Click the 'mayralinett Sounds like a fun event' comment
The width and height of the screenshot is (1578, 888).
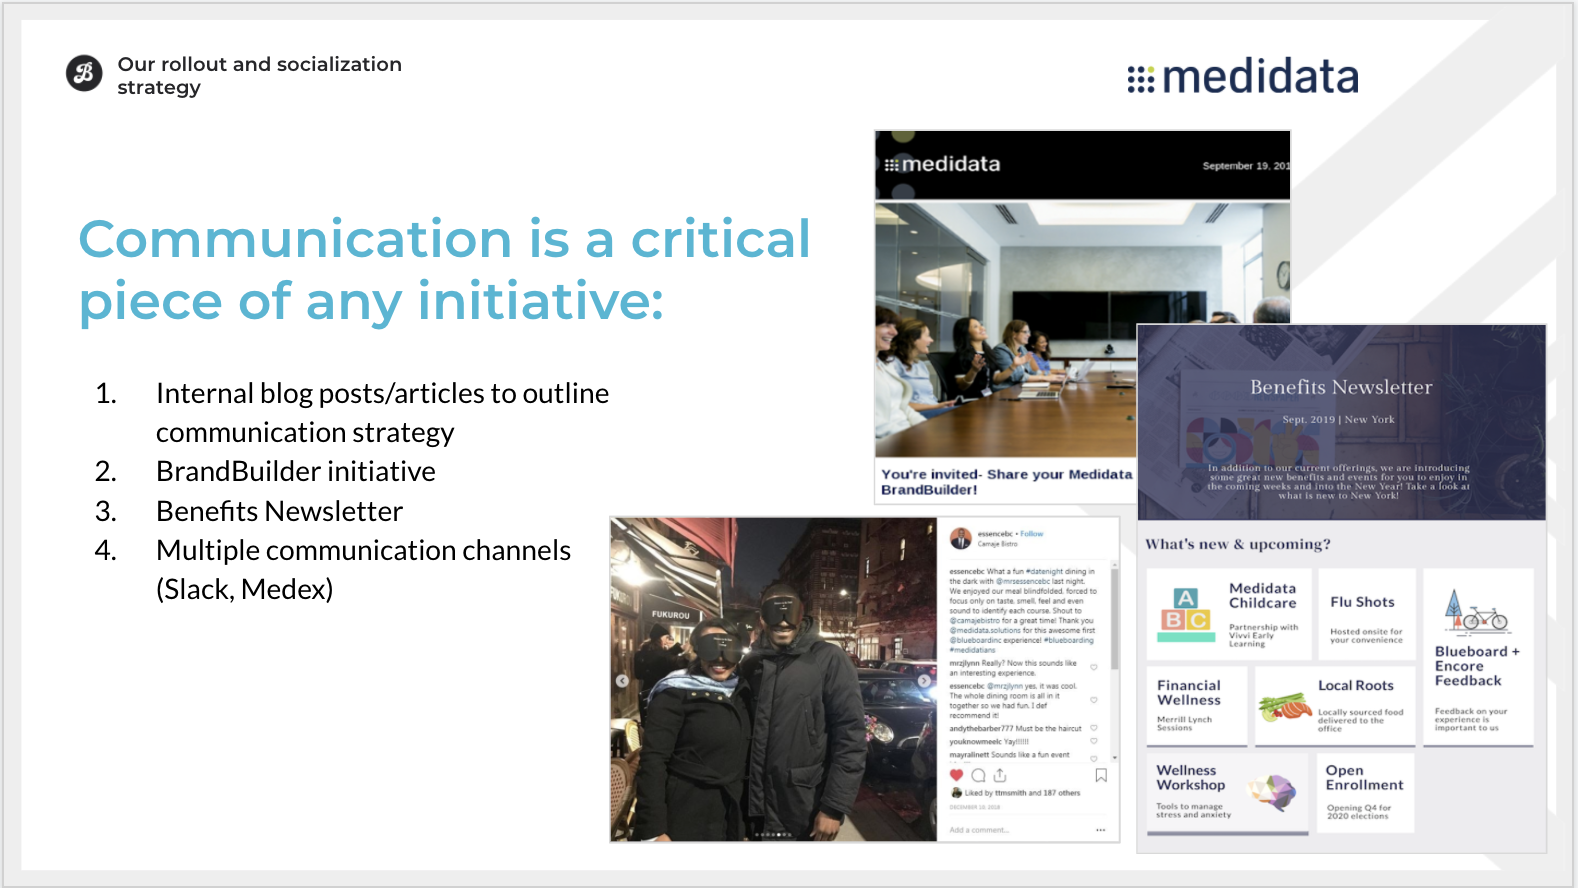[x=1009, y=755]
